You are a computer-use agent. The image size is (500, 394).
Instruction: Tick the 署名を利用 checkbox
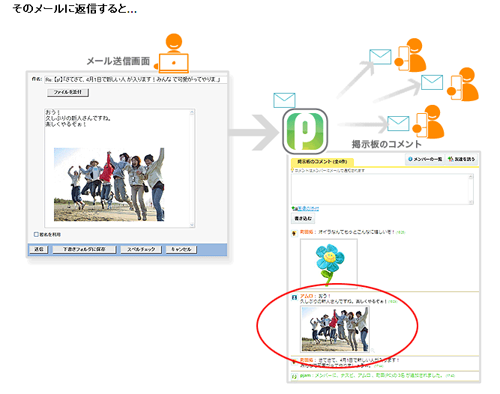click(x=36, y=234)
